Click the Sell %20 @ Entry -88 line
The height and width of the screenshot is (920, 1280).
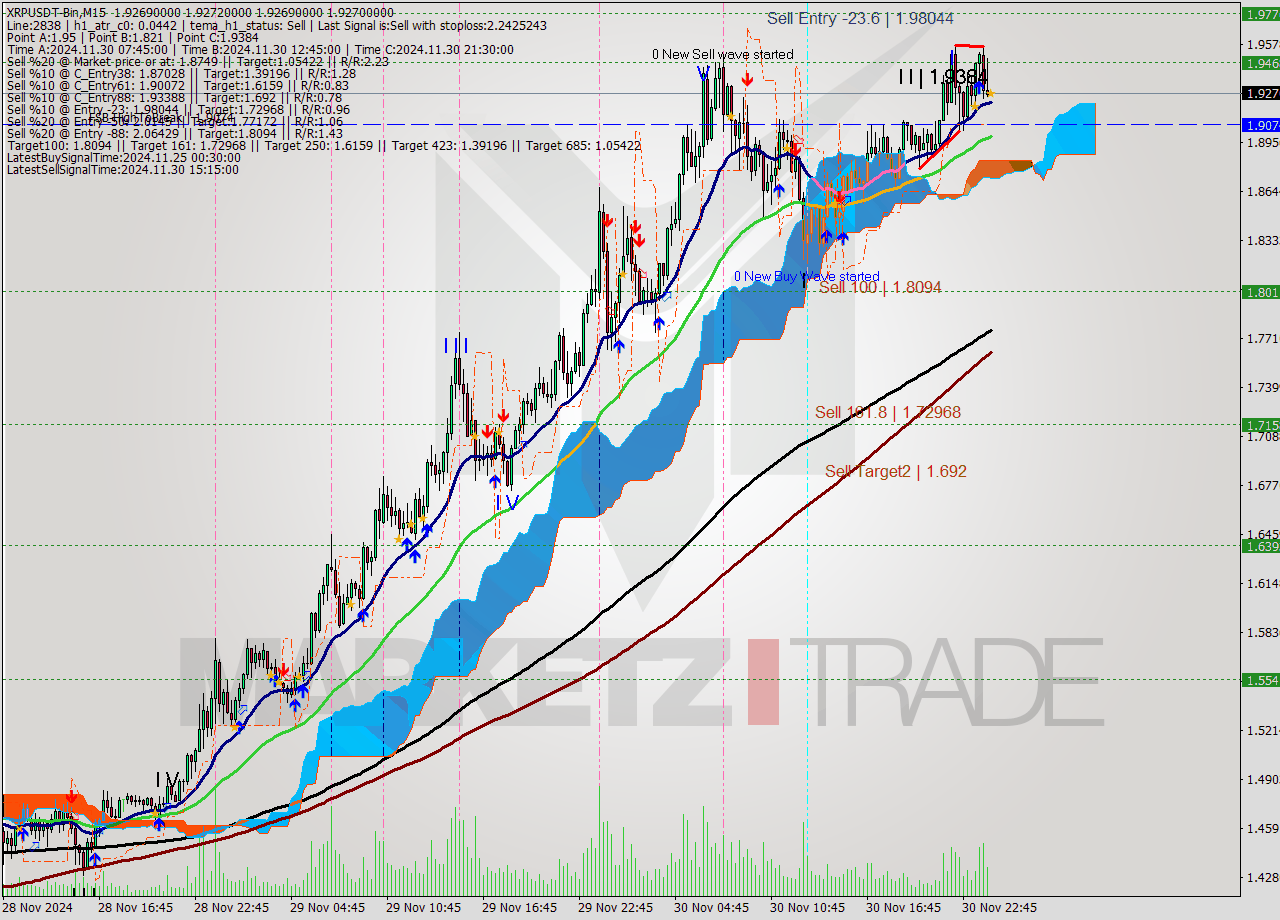point(174,133)
